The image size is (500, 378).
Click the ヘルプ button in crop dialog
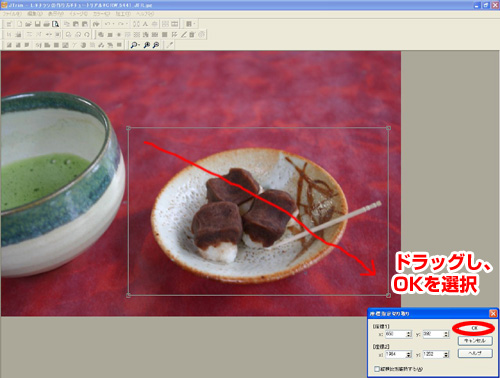(475, 353)
